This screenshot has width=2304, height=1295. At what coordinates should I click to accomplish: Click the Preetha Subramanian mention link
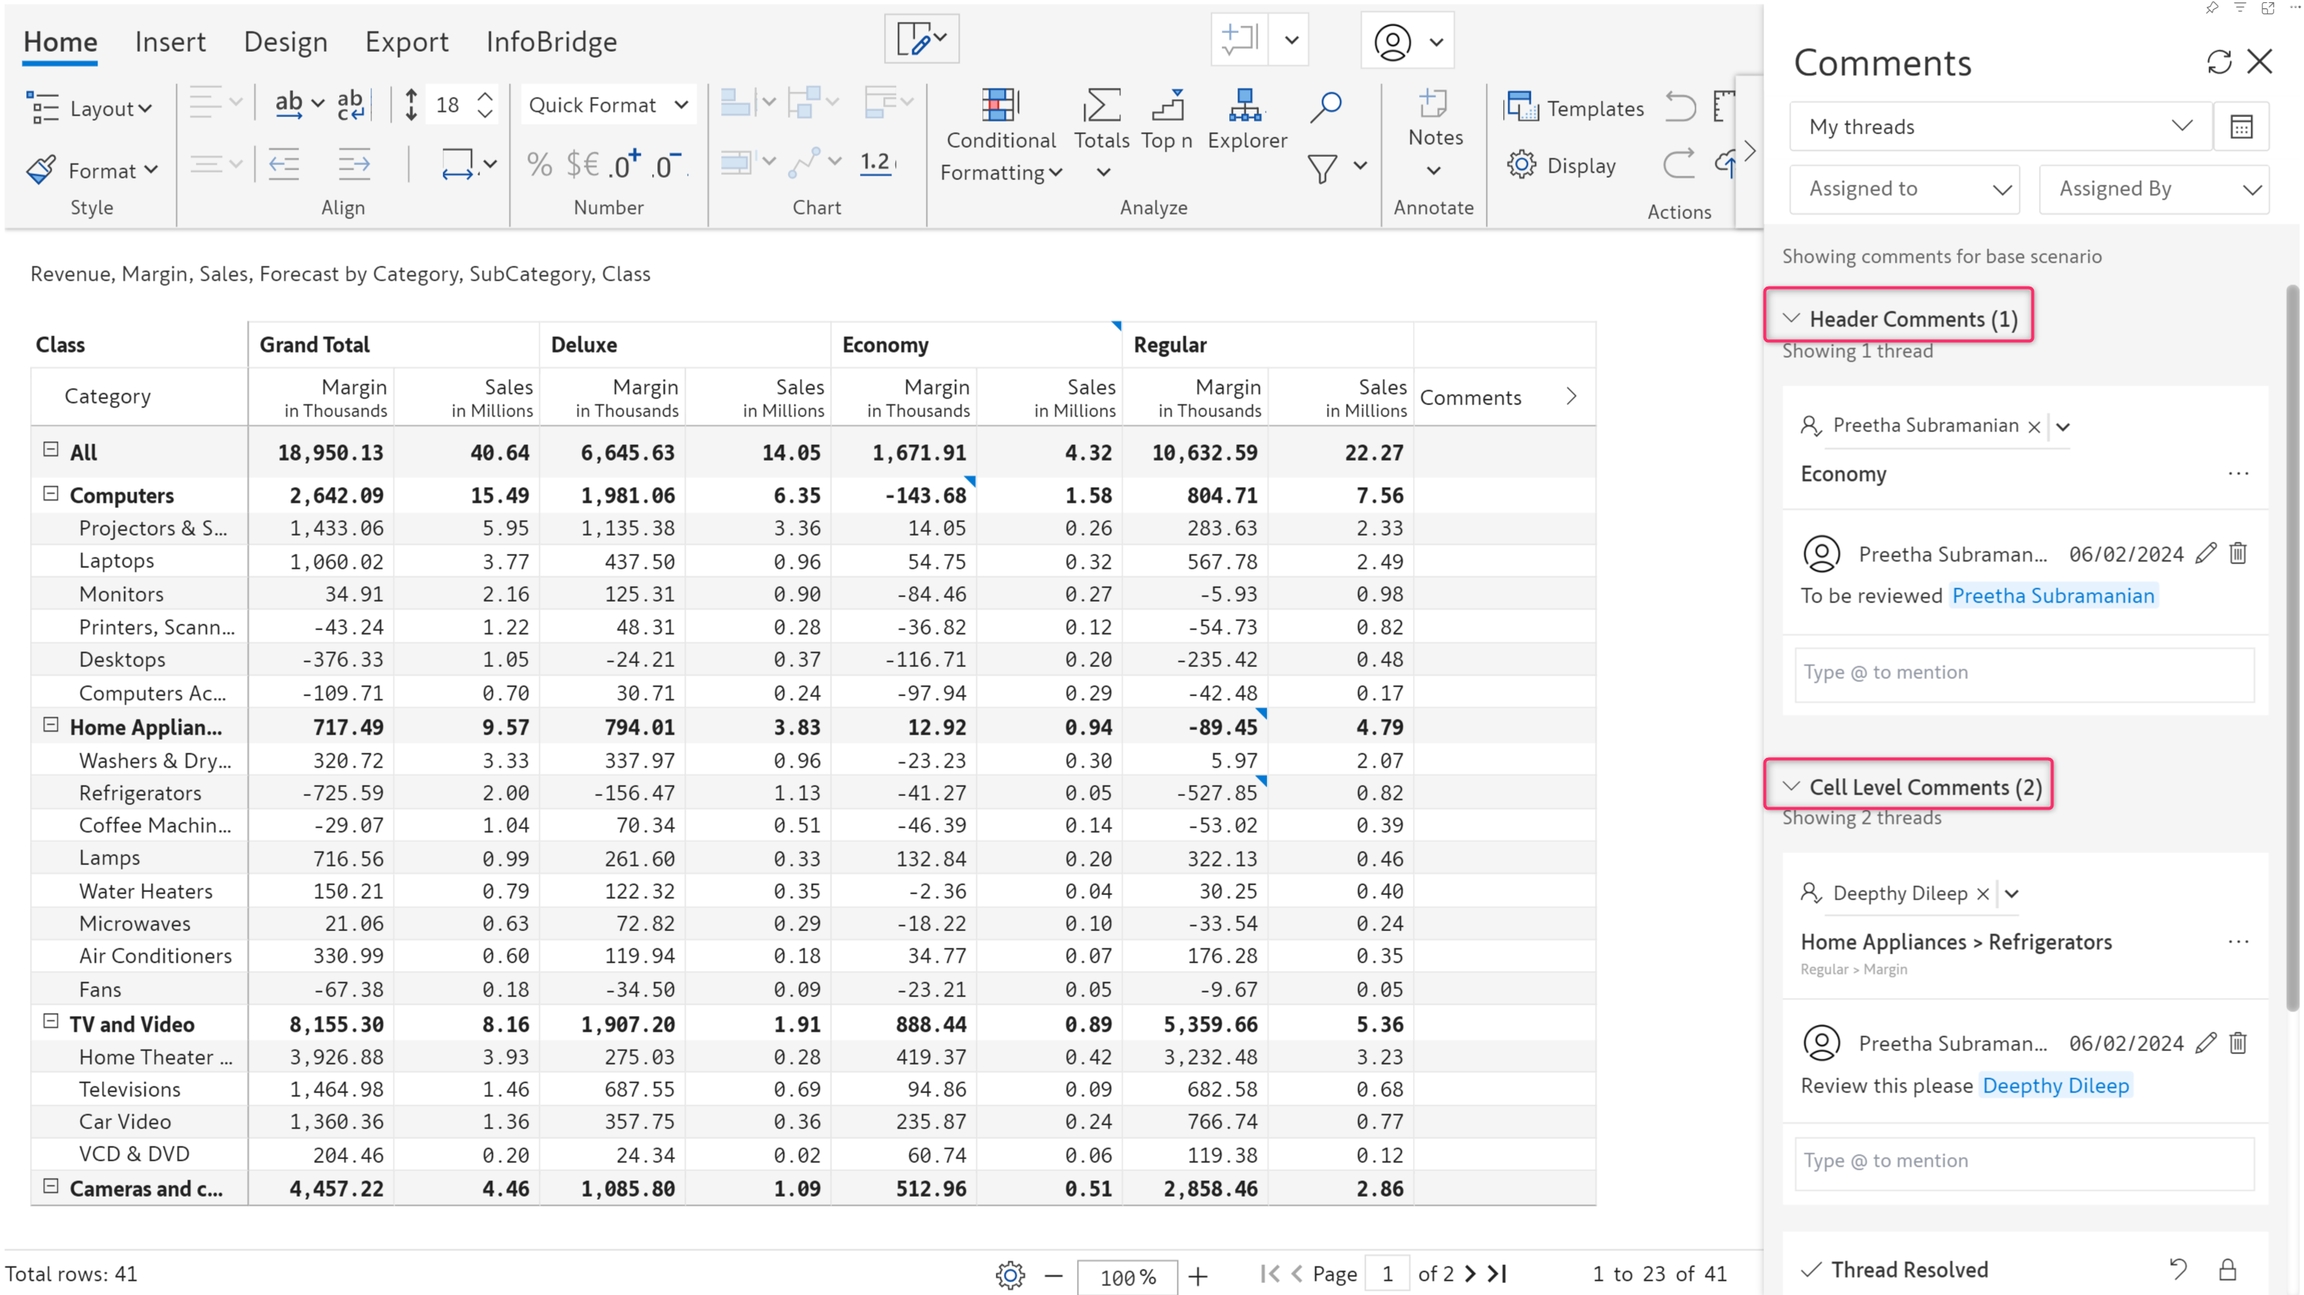pyautogui.click(x=2052, y=595)
